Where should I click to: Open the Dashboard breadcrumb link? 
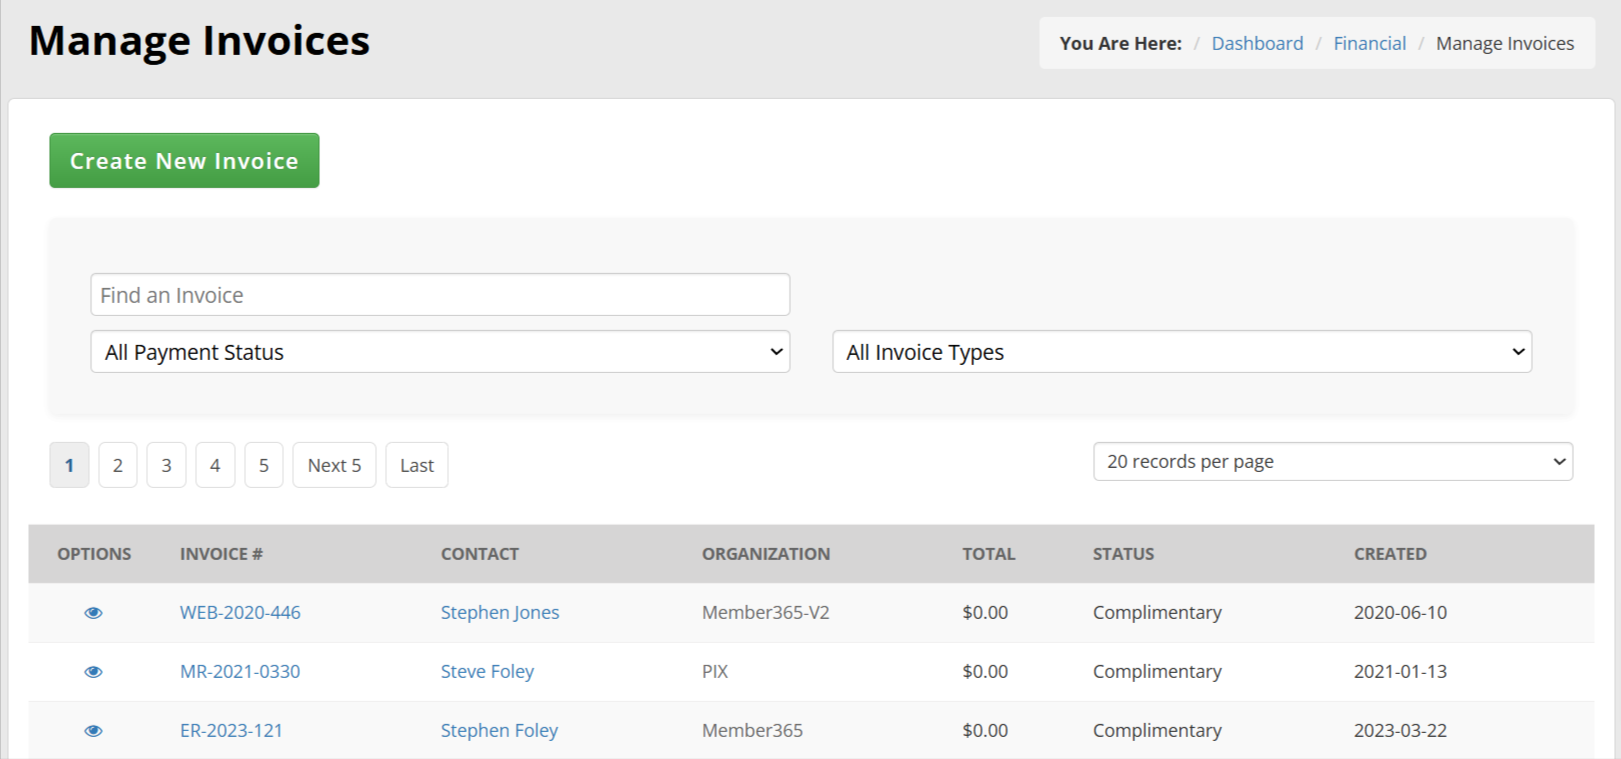(1257, 43)
